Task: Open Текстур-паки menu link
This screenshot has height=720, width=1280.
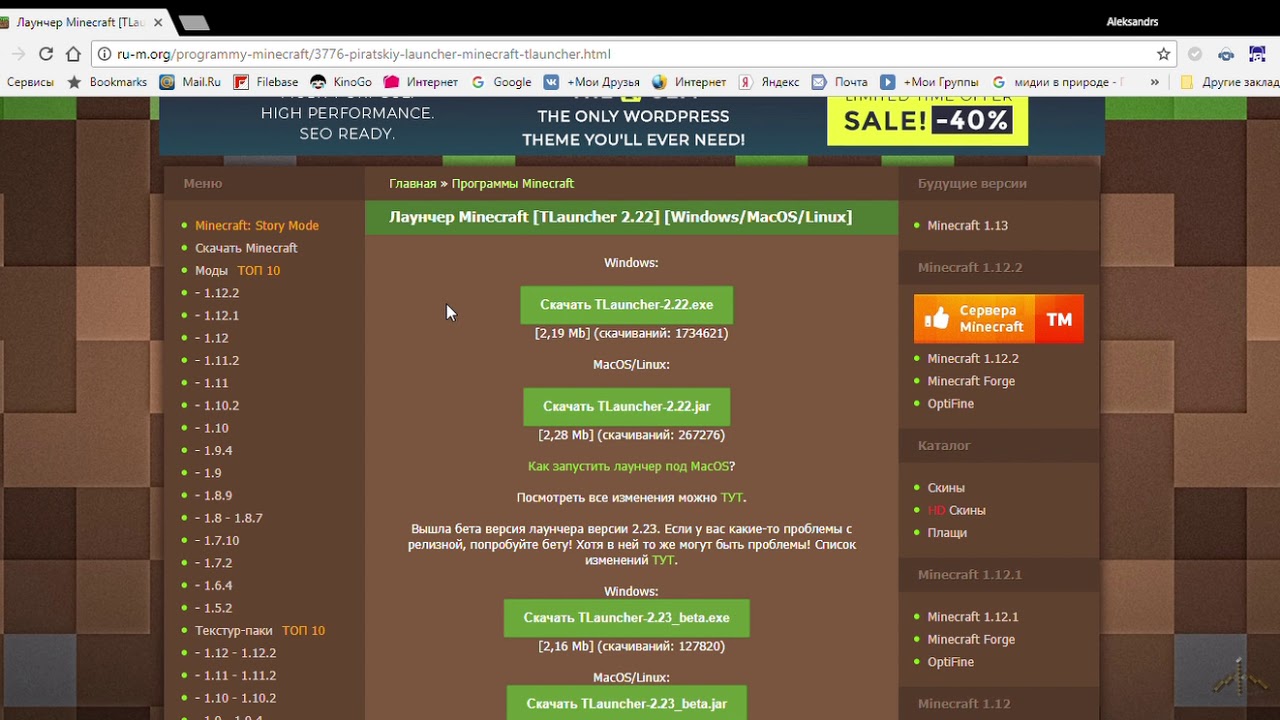Action: [234, 631]
